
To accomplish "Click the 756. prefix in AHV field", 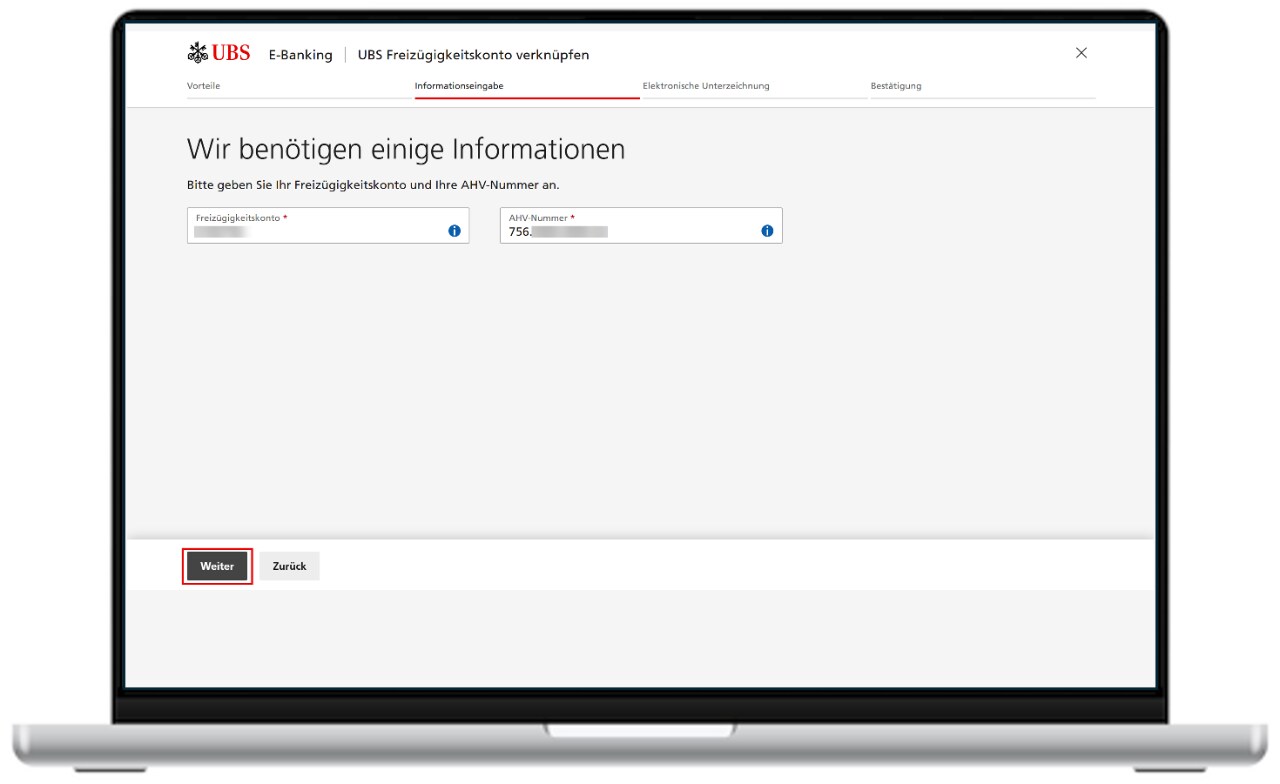I will pos(519,232).
